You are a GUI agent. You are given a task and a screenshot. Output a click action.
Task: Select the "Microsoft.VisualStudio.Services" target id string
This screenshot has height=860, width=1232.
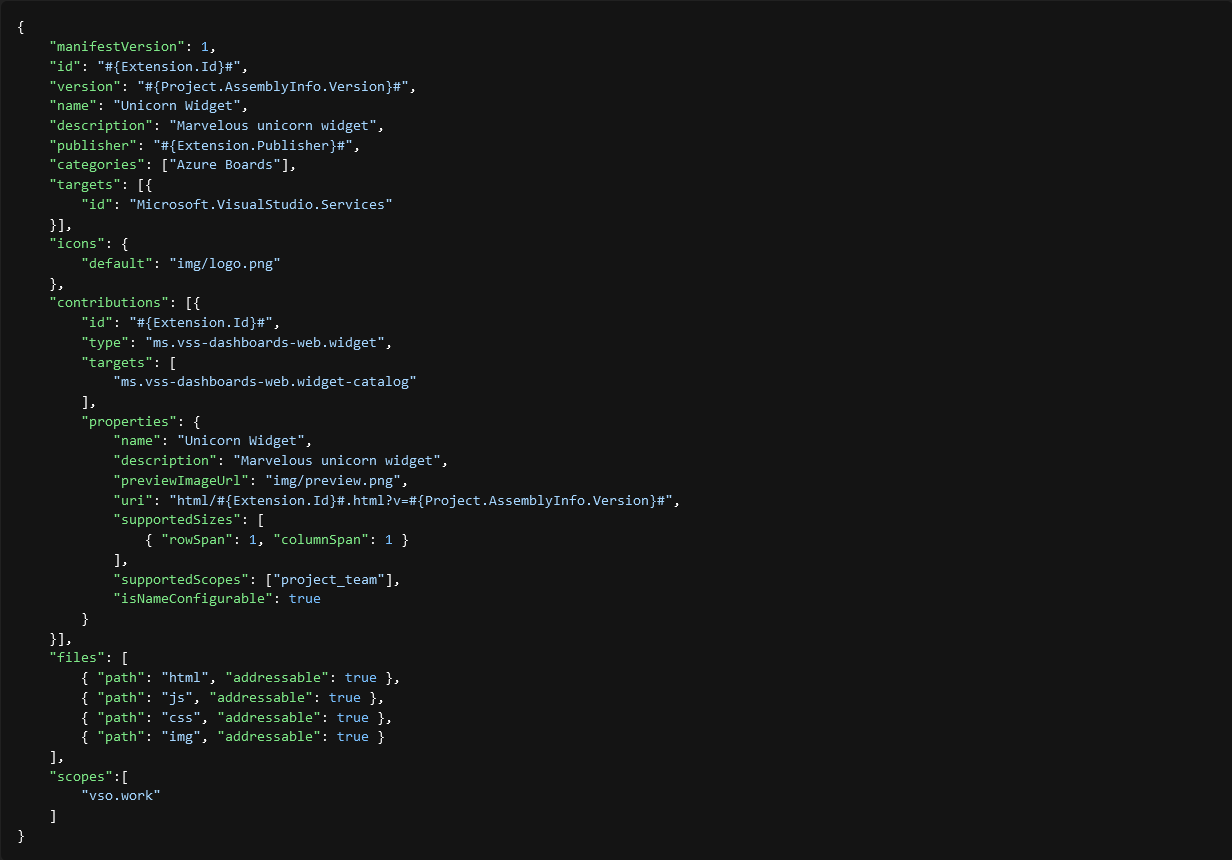click(x=260, y=205)
